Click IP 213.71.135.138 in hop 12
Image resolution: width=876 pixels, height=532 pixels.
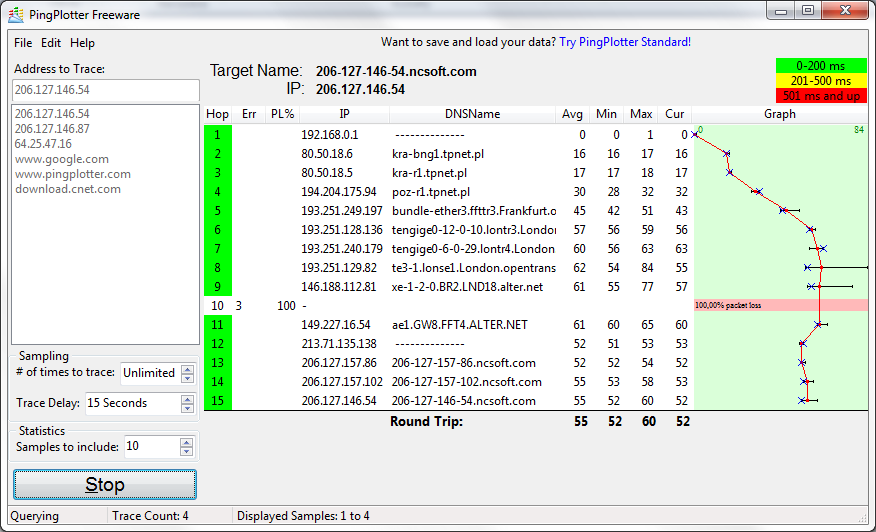[339, 344]
